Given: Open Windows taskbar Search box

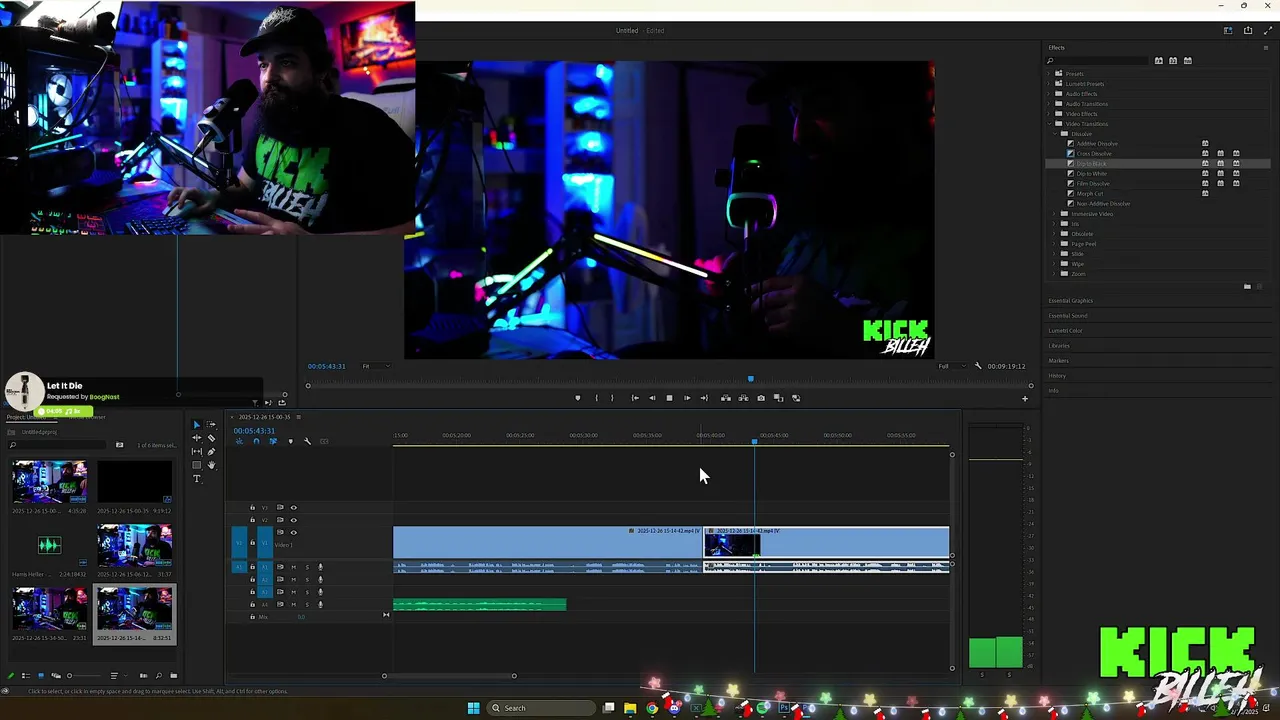Looking at the screenshot, I should 540,708.
